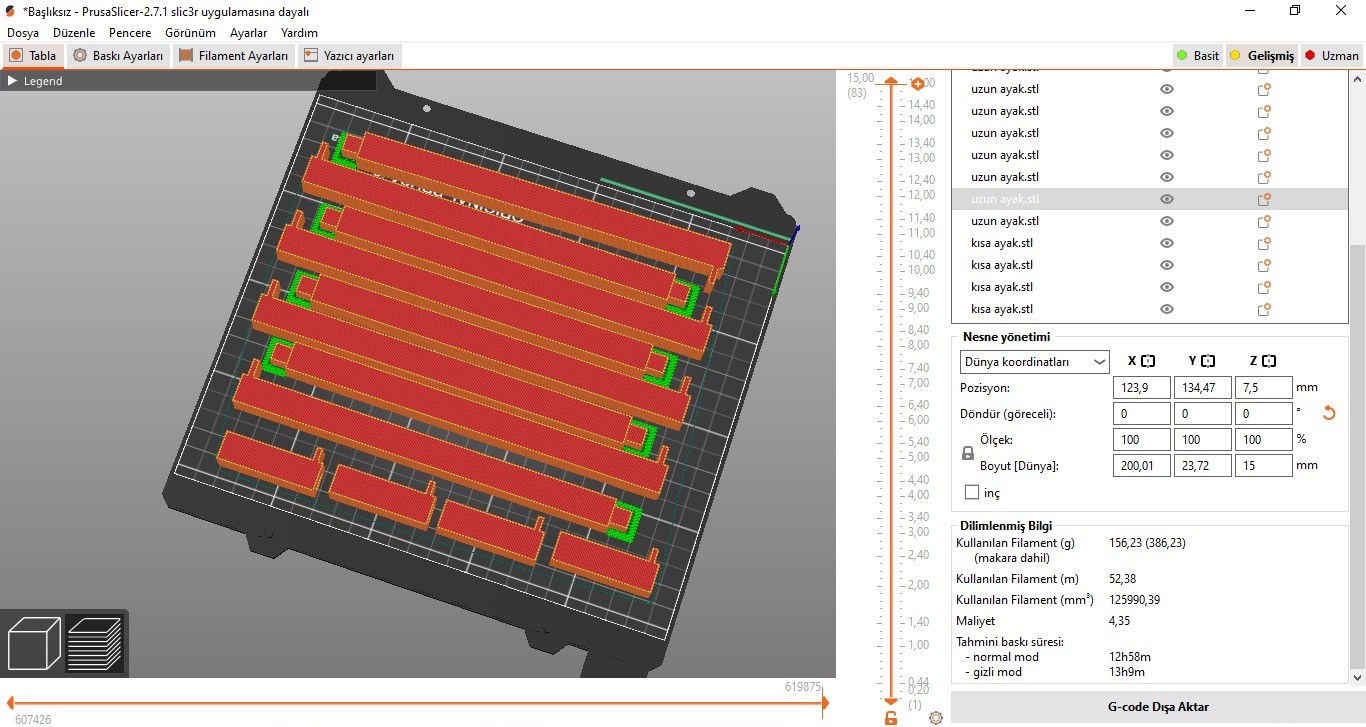Image resolution: width=1366 pixels, height=727 pixels.
Task: Click the padlock icon below the vertical layer slider
Action: click(890, 717)
